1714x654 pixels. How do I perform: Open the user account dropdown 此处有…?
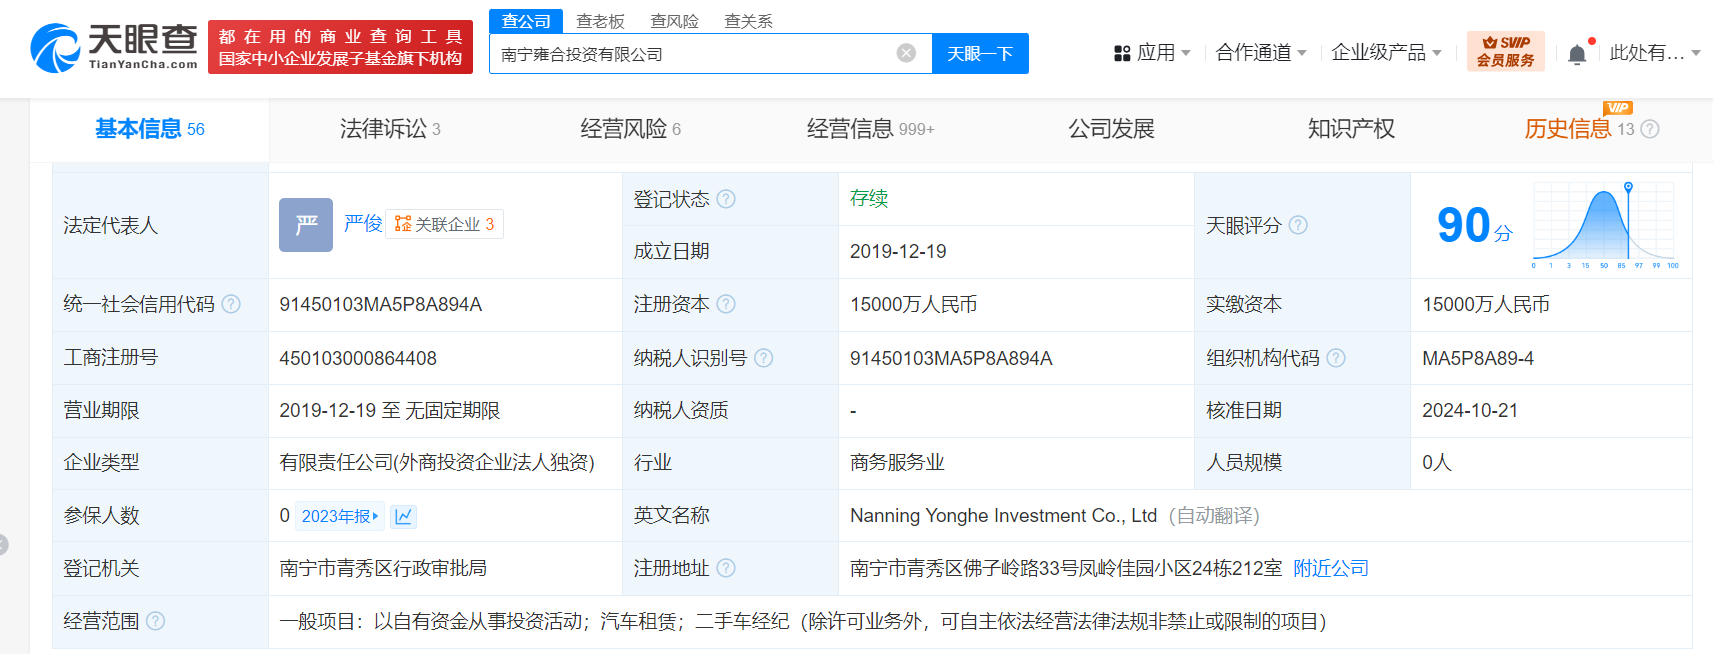coord(1654,53)
